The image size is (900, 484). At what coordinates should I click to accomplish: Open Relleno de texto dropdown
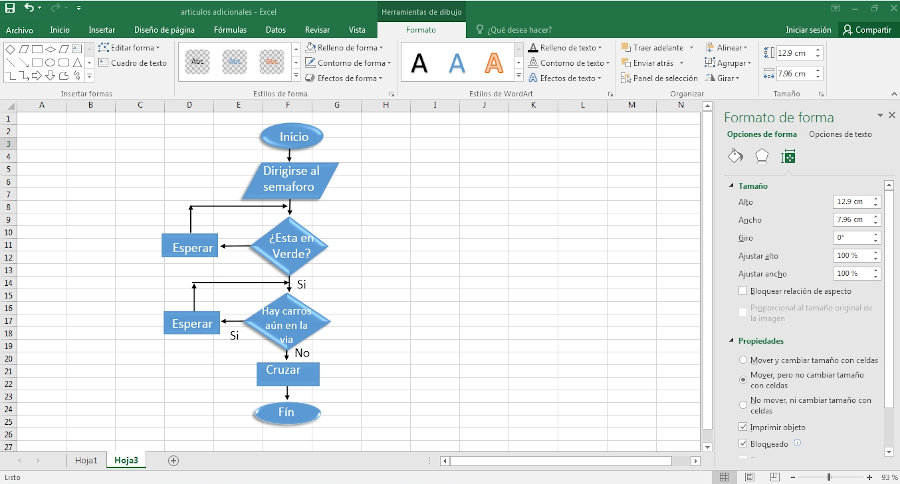coord(565,48)
